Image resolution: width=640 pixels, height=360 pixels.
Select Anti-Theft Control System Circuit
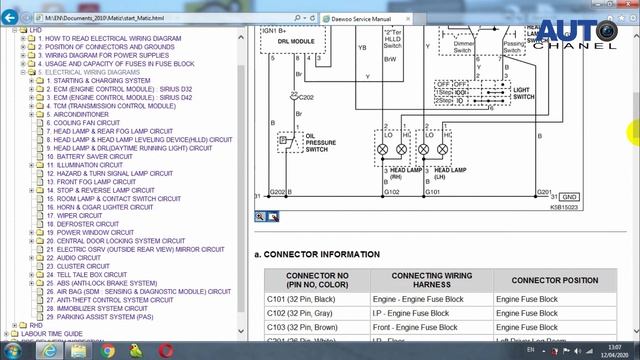point(110,300)
